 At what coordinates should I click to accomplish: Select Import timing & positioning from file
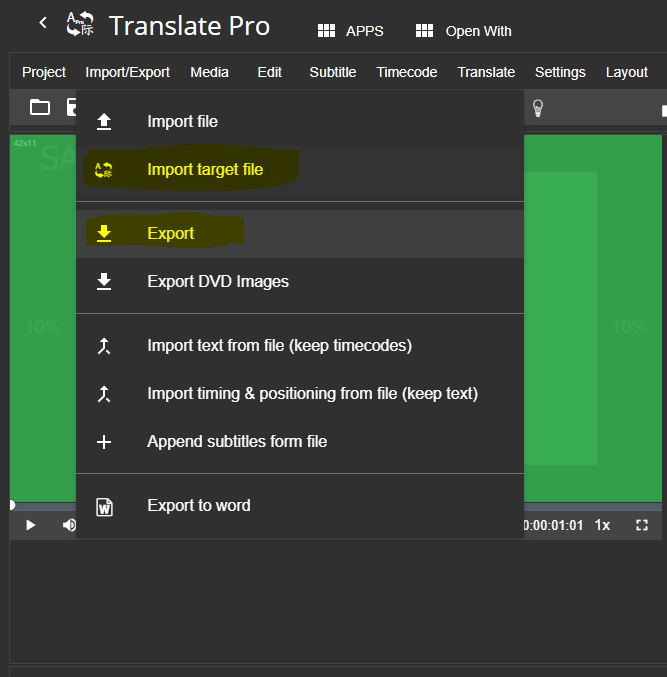coord(300,394)
